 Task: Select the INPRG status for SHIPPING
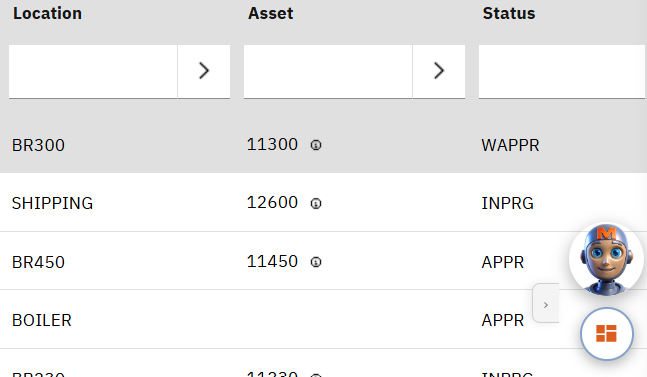tap(508, 203)
